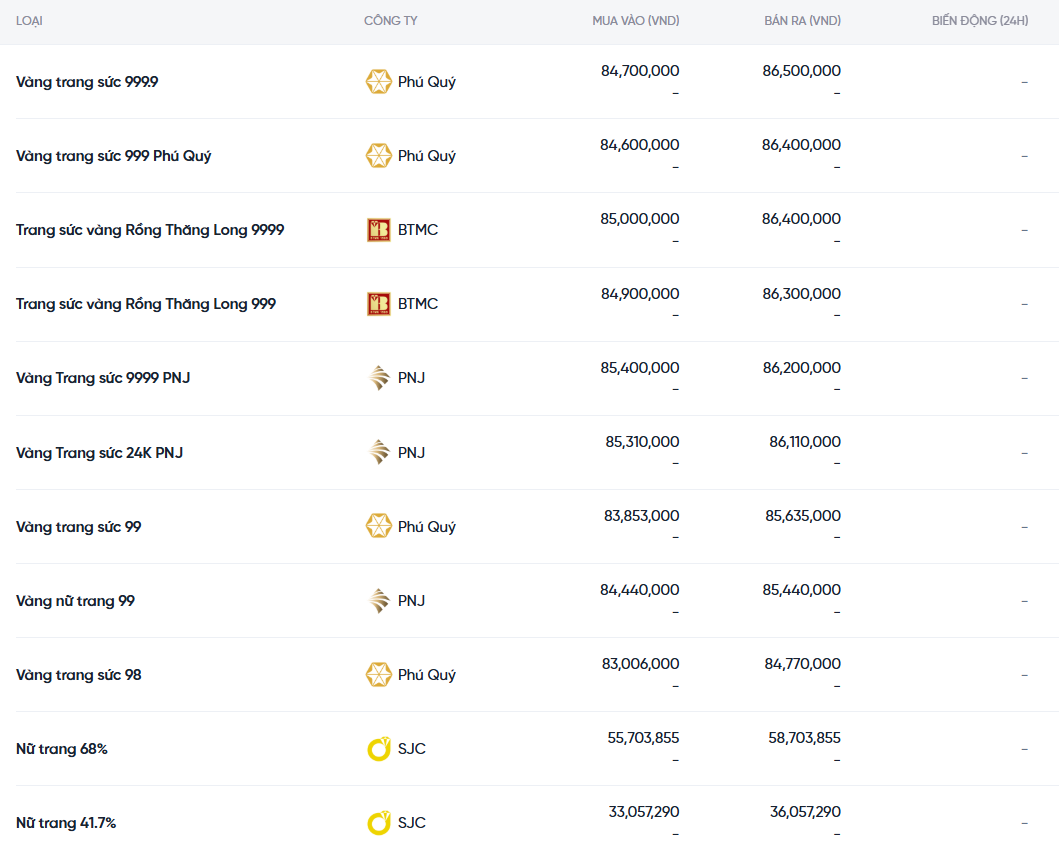Viewport: 1059px width, 855px height.
Task: Select Vàng Trang sức 24K PNJ label
Action: click(99, 452)
